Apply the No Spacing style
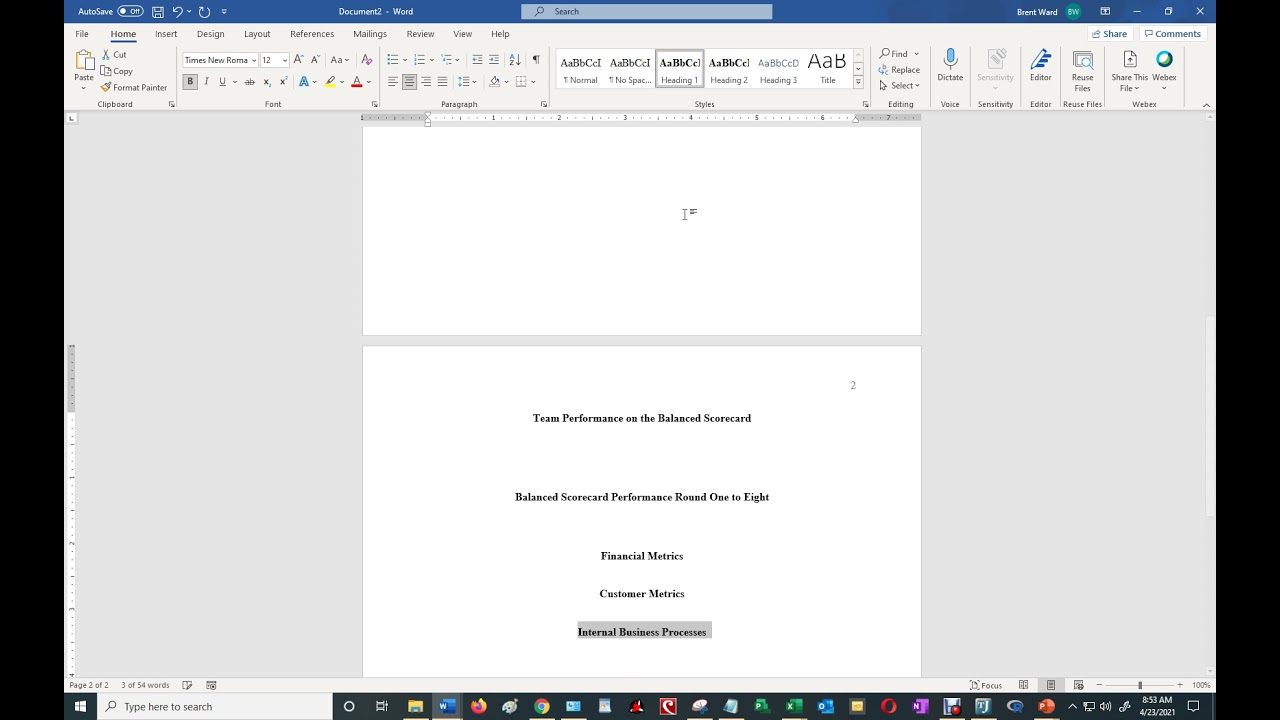Image resolution: width=1280 pixels, height=720 pixels. (630, 69)
